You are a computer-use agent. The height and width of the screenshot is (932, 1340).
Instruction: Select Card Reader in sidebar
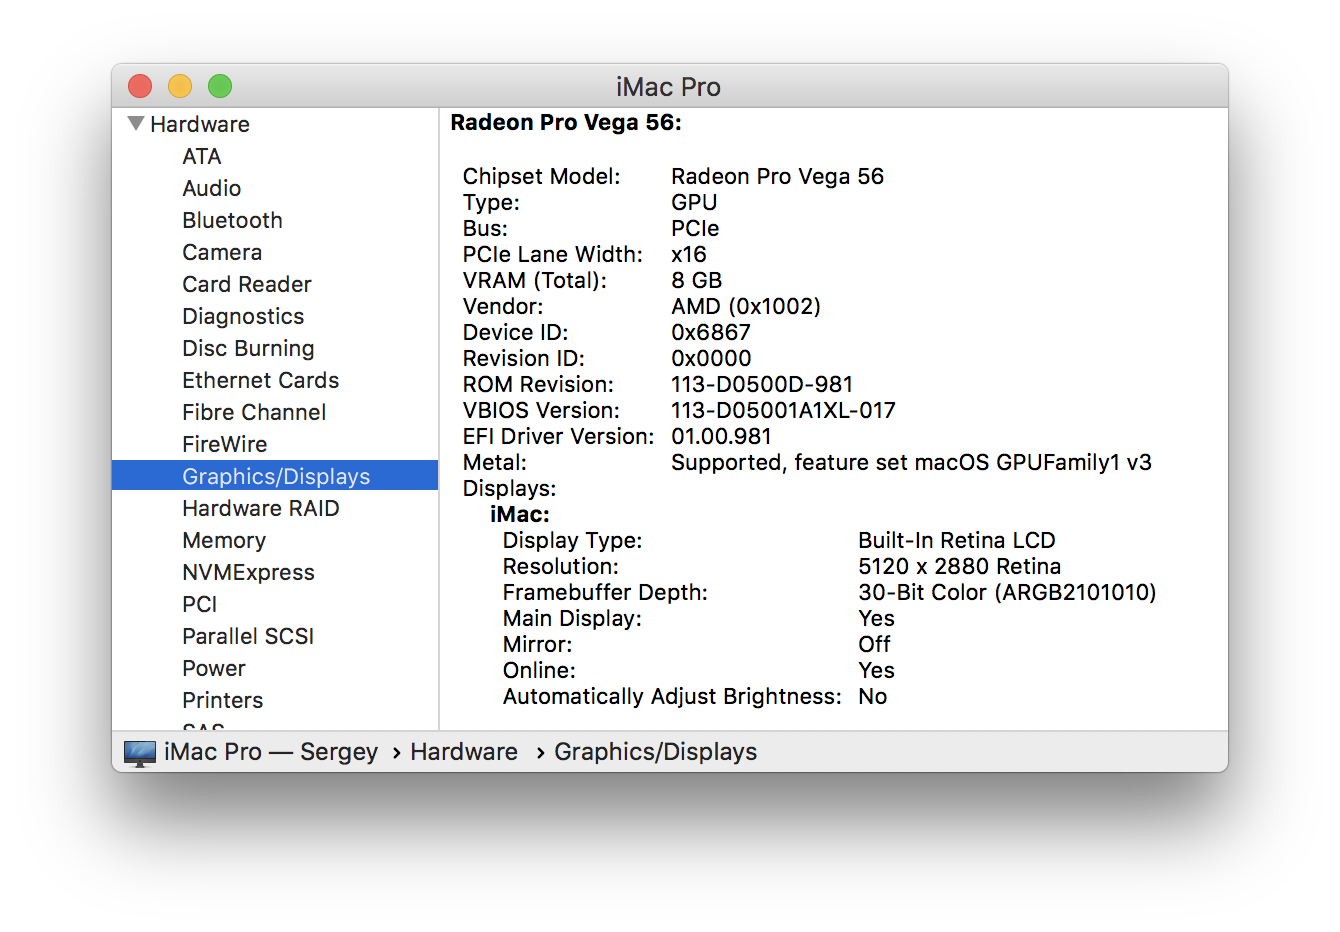(x=247, y=284)
